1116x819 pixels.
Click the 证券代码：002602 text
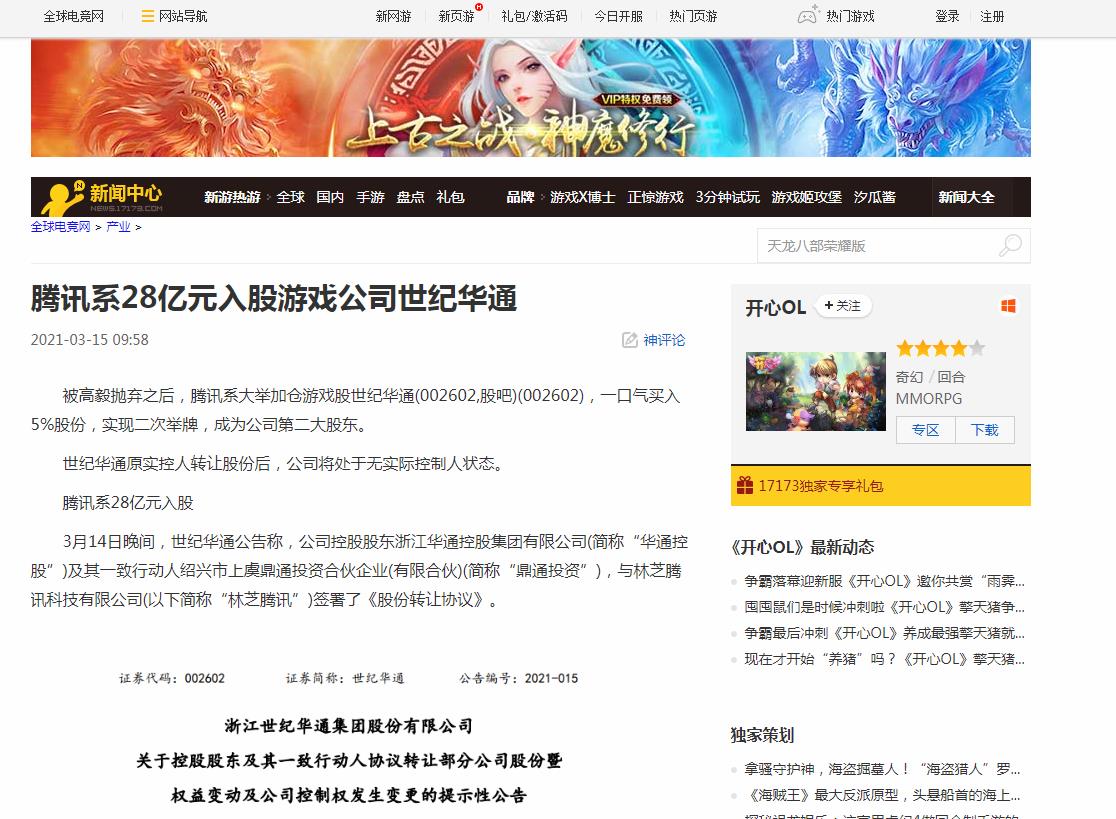172,679
